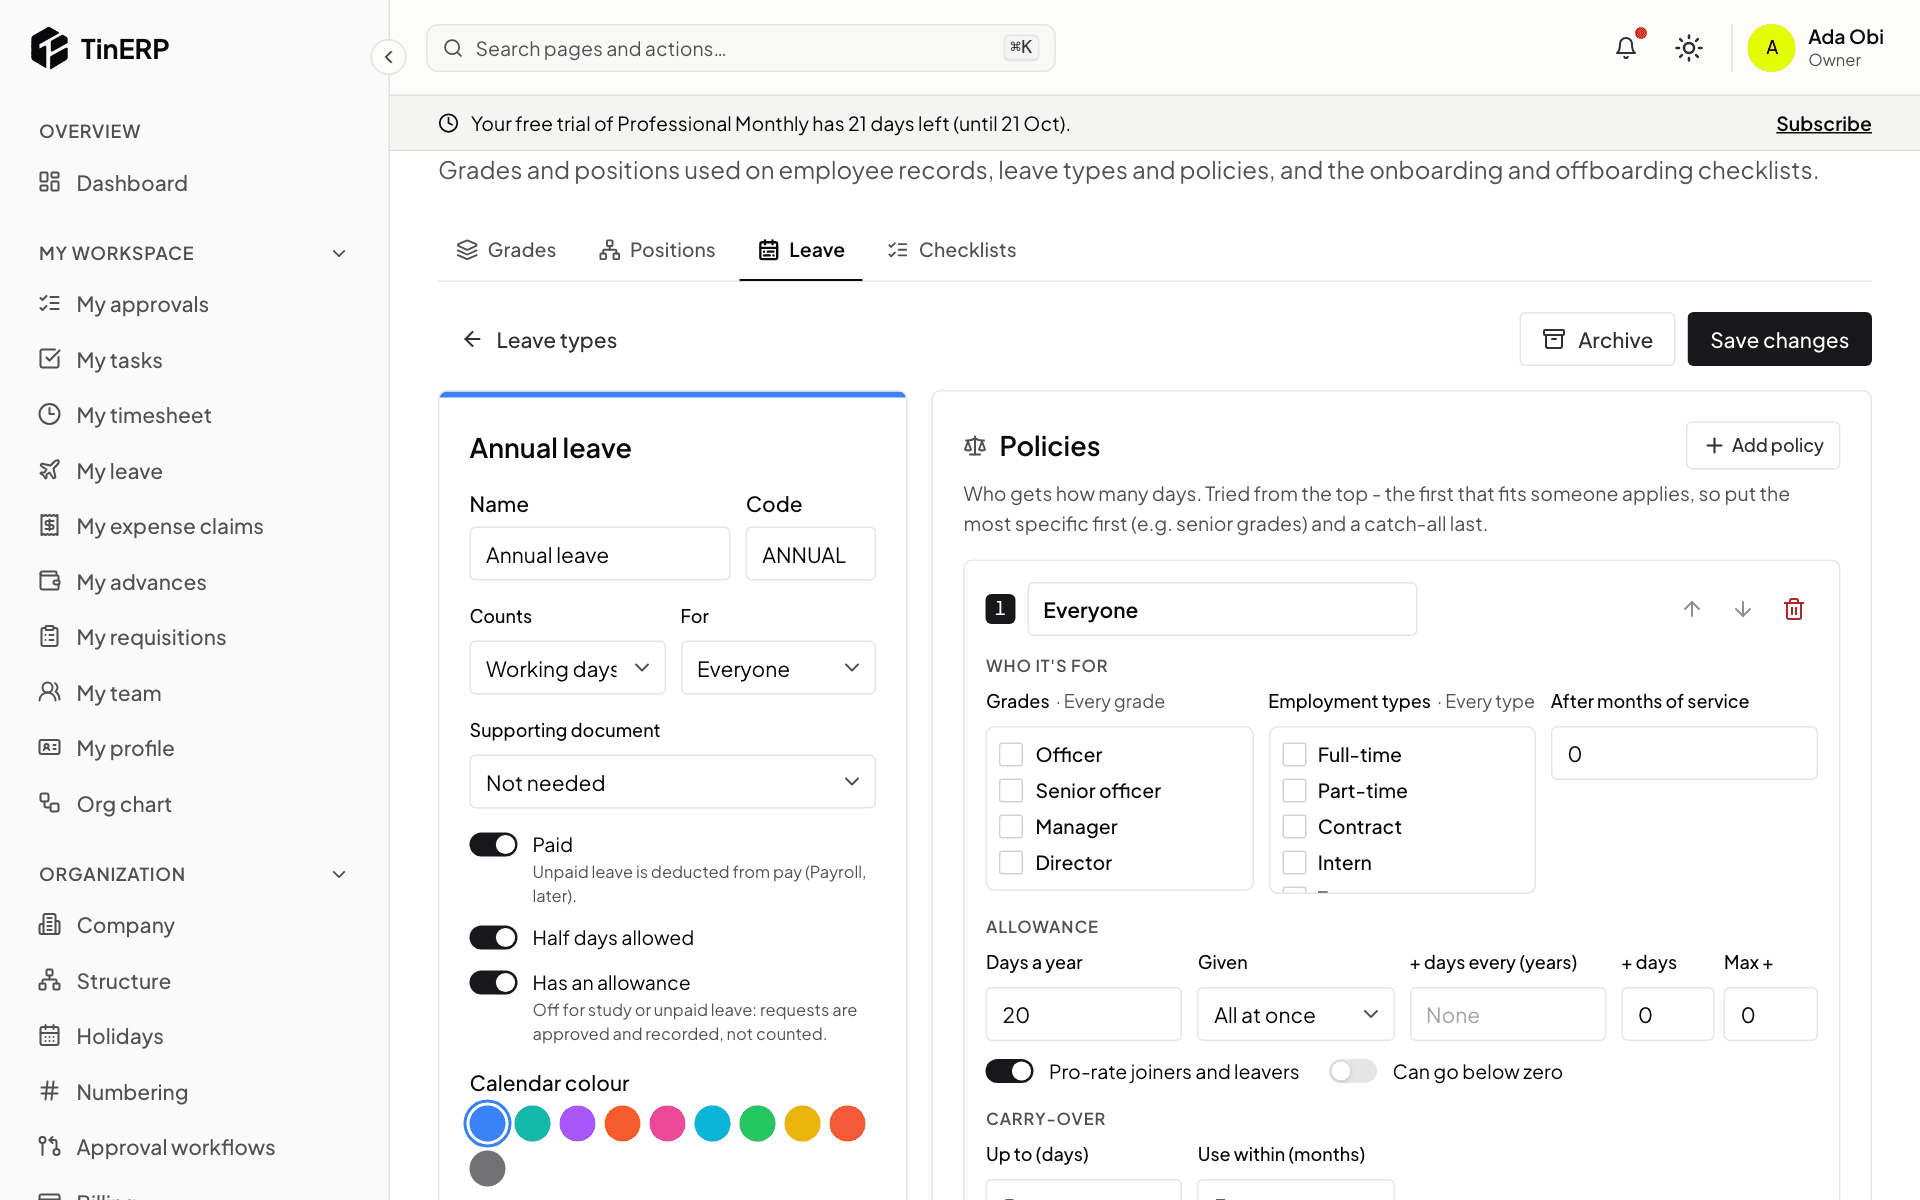Go back using the Leave types arrow
1920x1200 pixels.
click(472, 340)
